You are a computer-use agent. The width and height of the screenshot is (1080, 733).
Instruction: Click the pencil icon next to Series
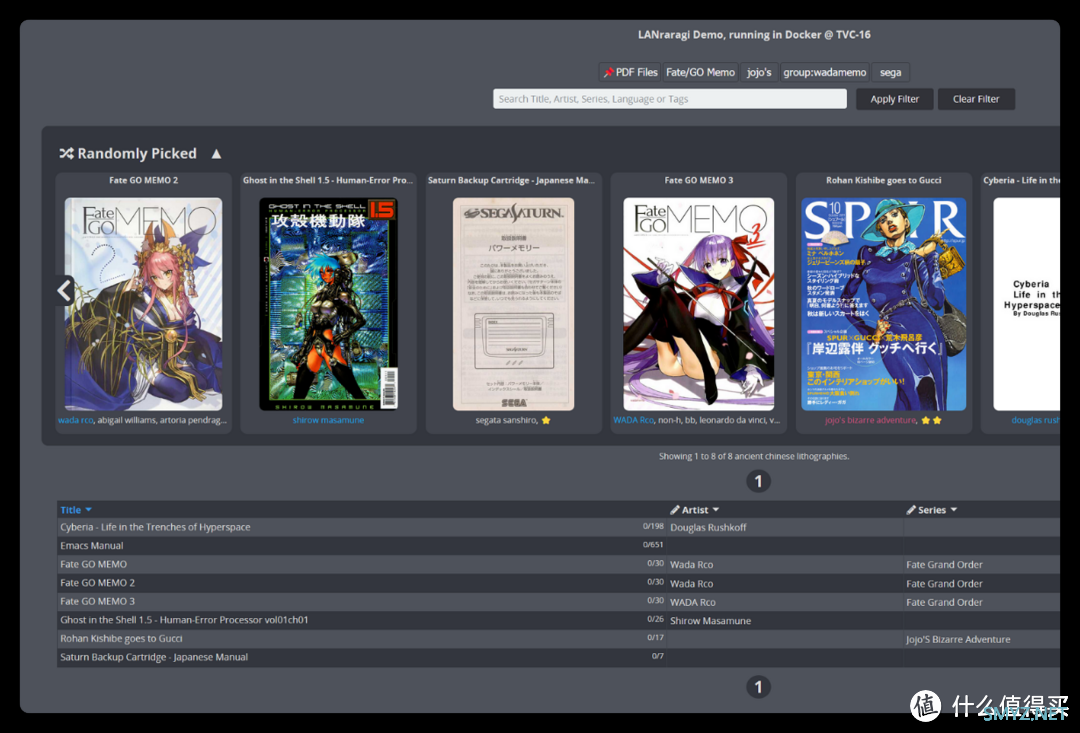pyautogui.click(x=911, y=510)
